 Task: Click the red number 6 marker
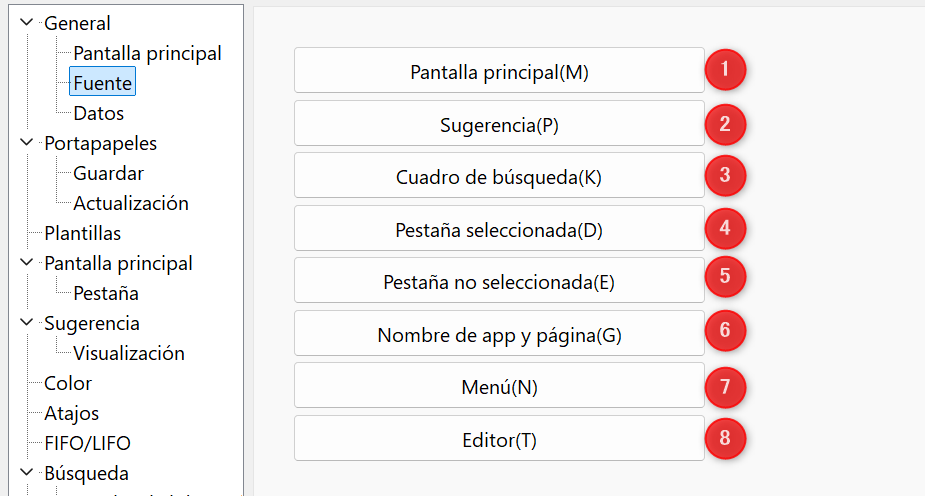725,330
